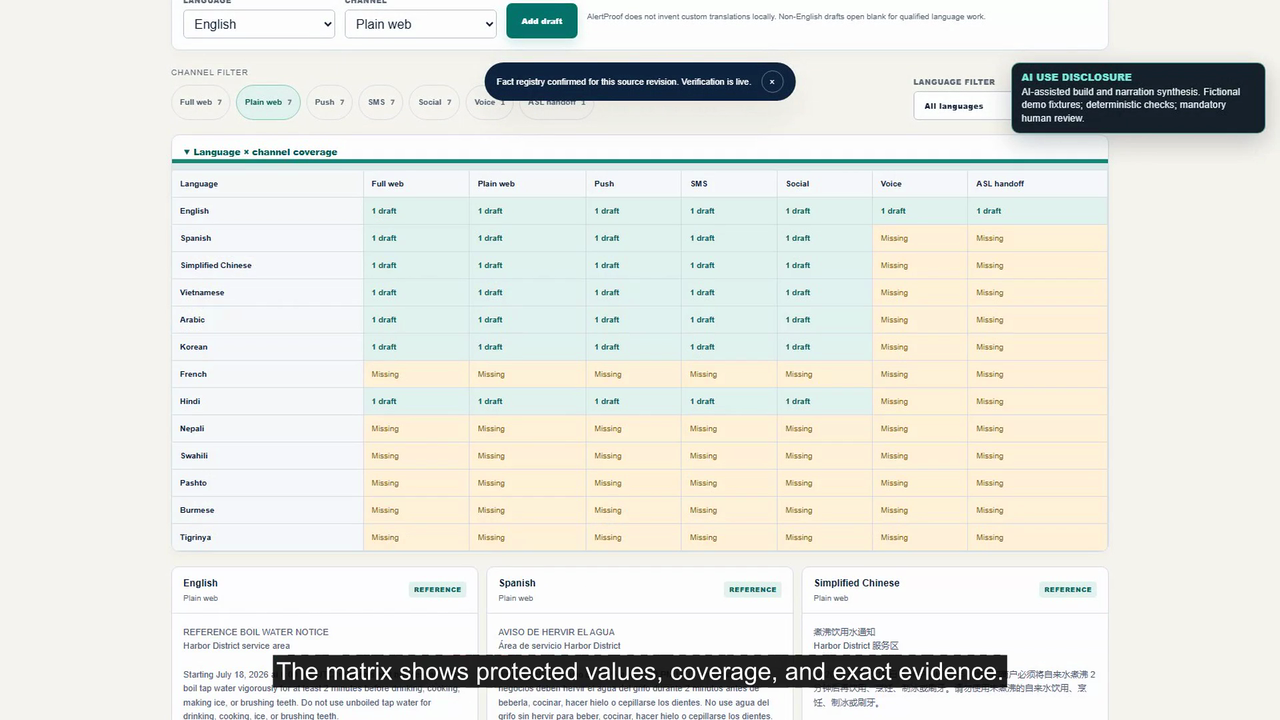Select the Social channel filter chip
This screenshot has height=720, width=1280.
(x=435, y=102)
